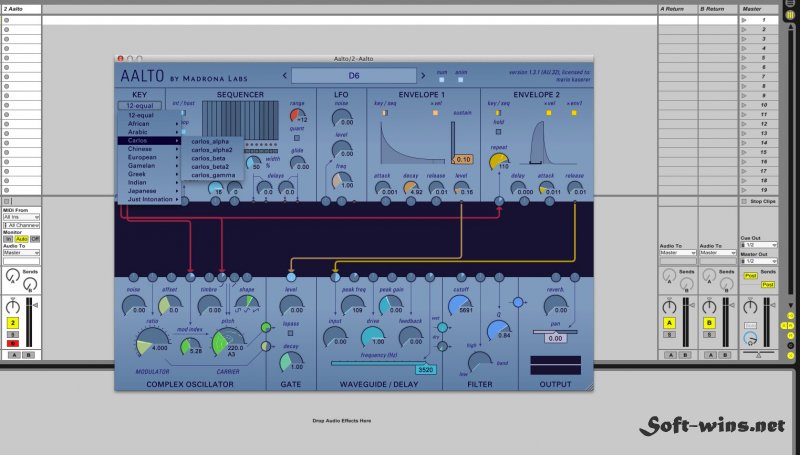Screen dimensions: 800x455
Task: Click the LFO level knob
Action: (x=341, y=149)
